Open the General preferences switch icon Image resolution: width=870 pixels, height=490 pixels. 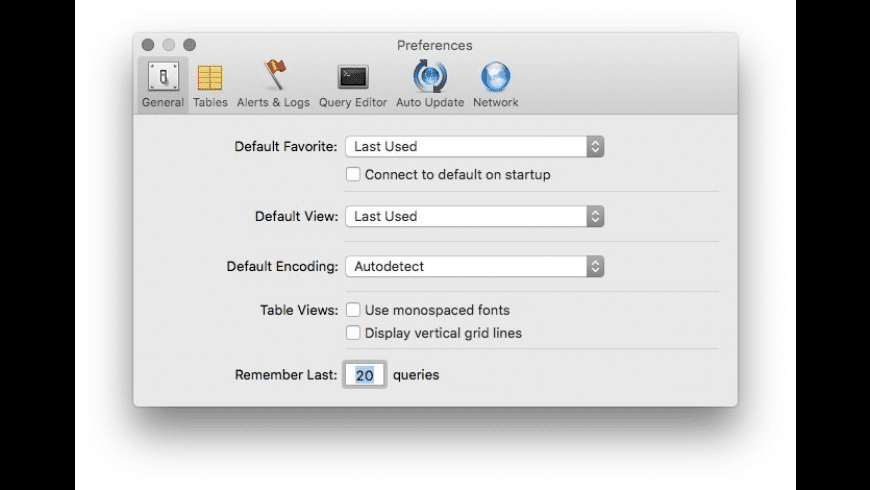[x=163, y=77]
